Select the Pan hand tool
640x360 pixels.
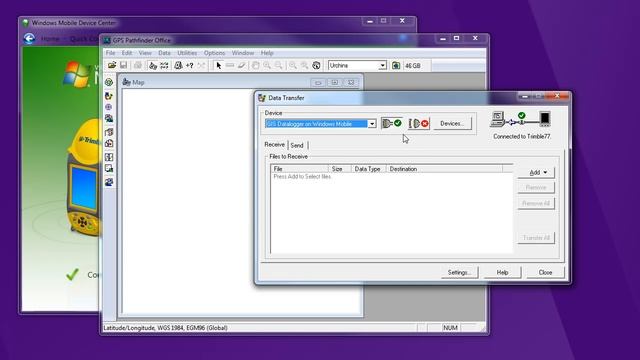pos(255,65)
